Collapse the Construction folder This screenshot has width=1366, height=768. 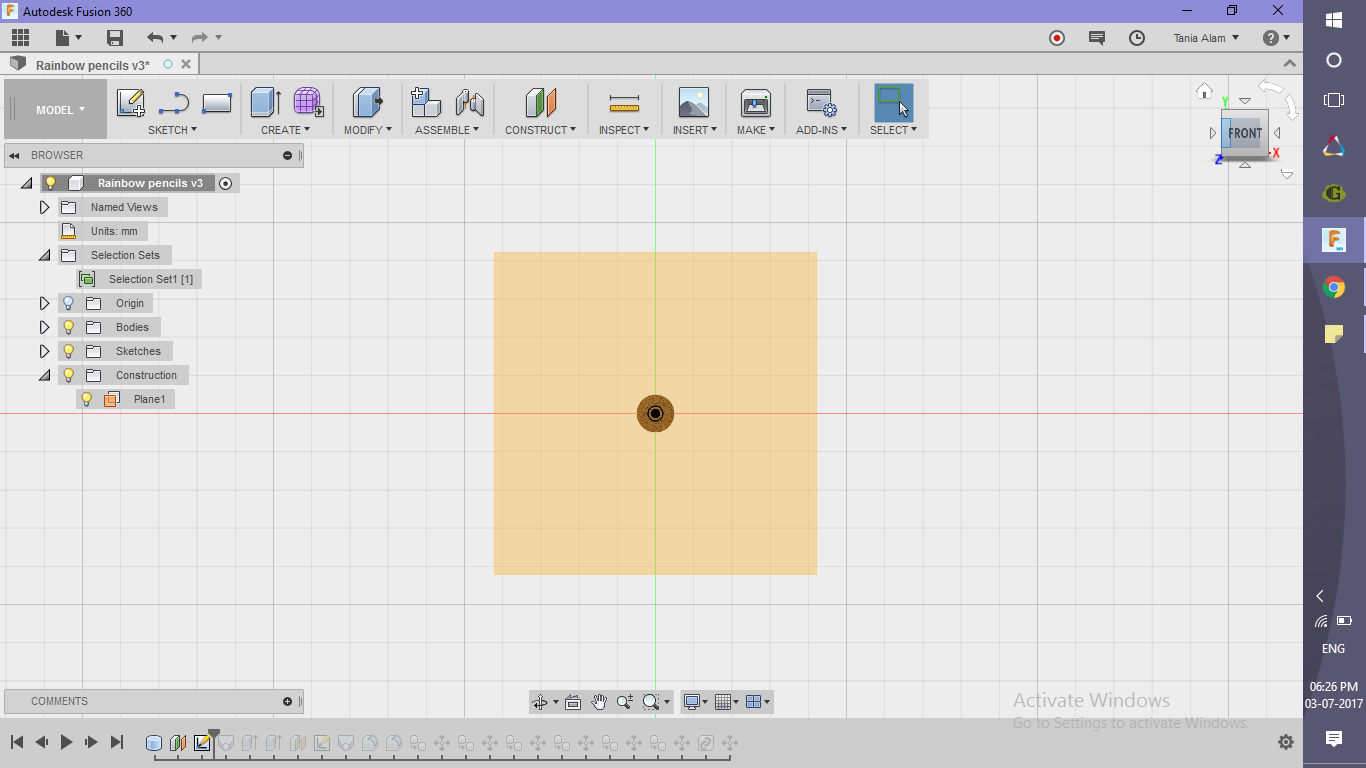click(x=44, y=375)
